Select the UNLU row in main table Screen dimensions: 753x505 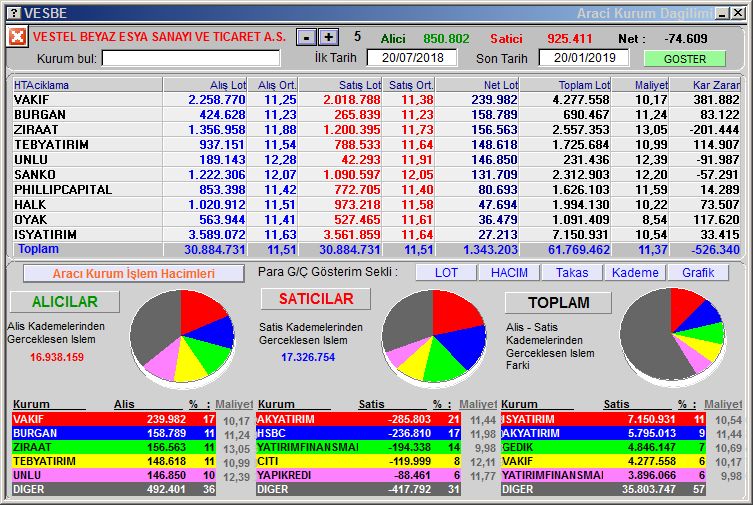coord(376,159)
